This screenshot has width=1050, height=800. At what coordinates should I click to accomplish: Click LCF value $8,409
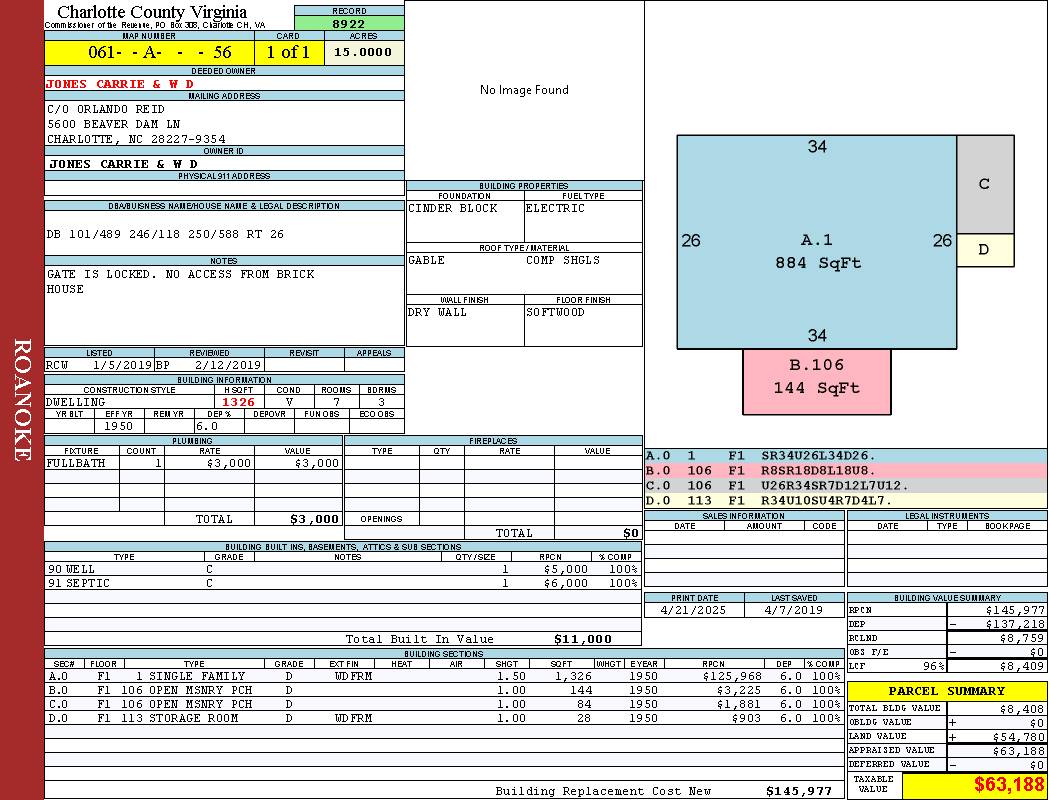click(1022, 667)
